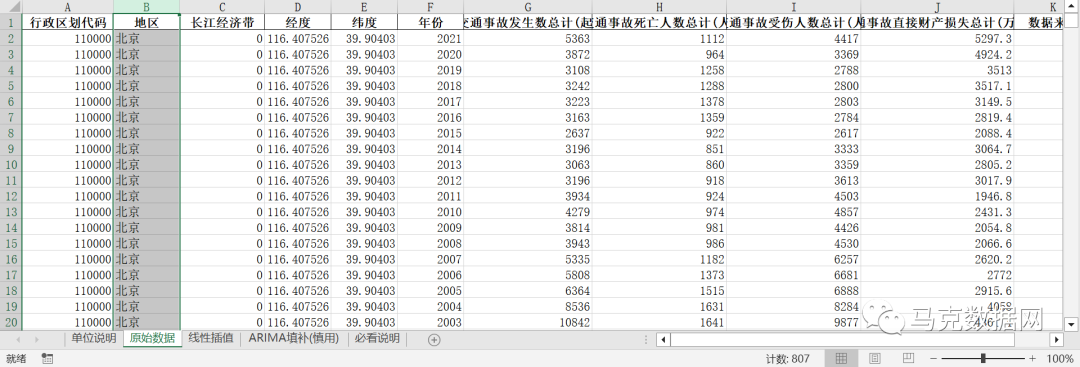Adjust the zoom slider handle
The width and height of the screenshot is (1080, 367).
coord(983,359)
